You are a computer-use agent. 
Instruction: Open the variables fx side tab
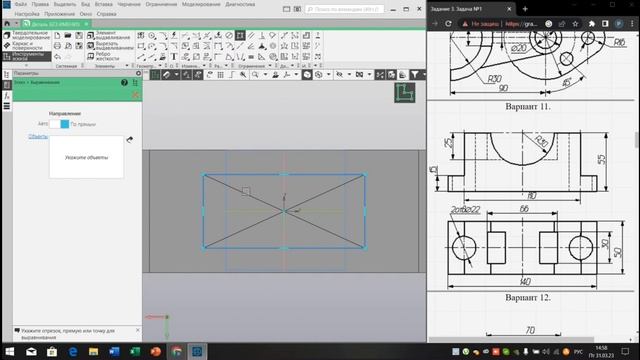pos(7,96)
